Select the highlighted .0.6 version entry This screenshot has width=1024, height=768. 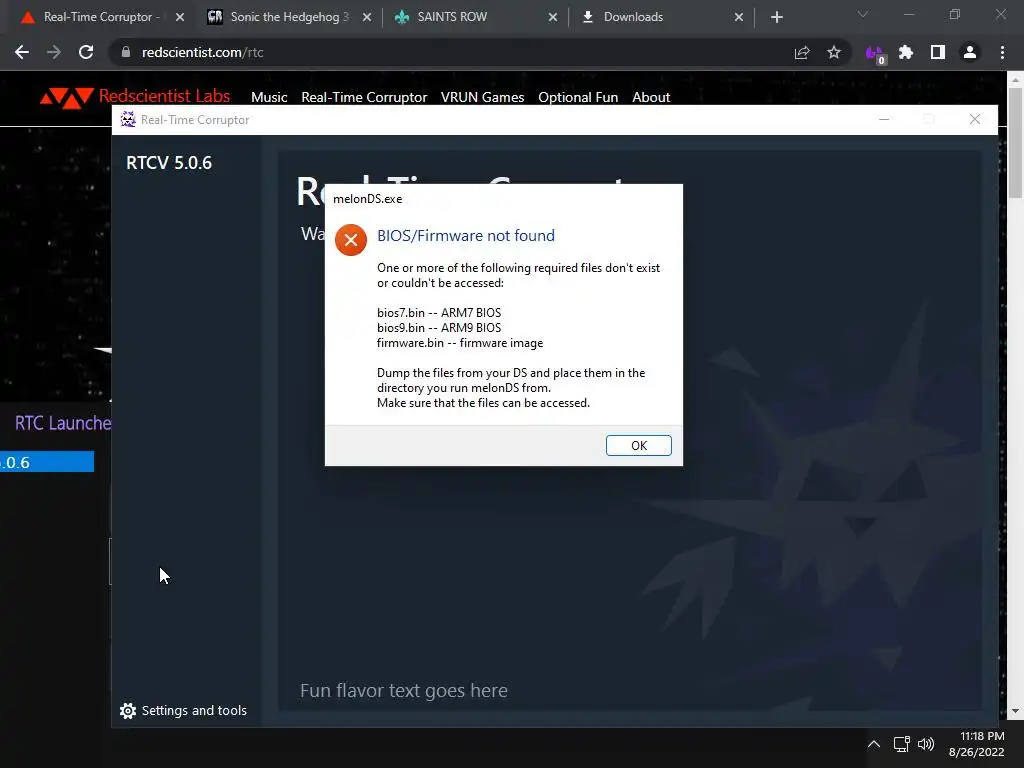(x=47, y=462)
